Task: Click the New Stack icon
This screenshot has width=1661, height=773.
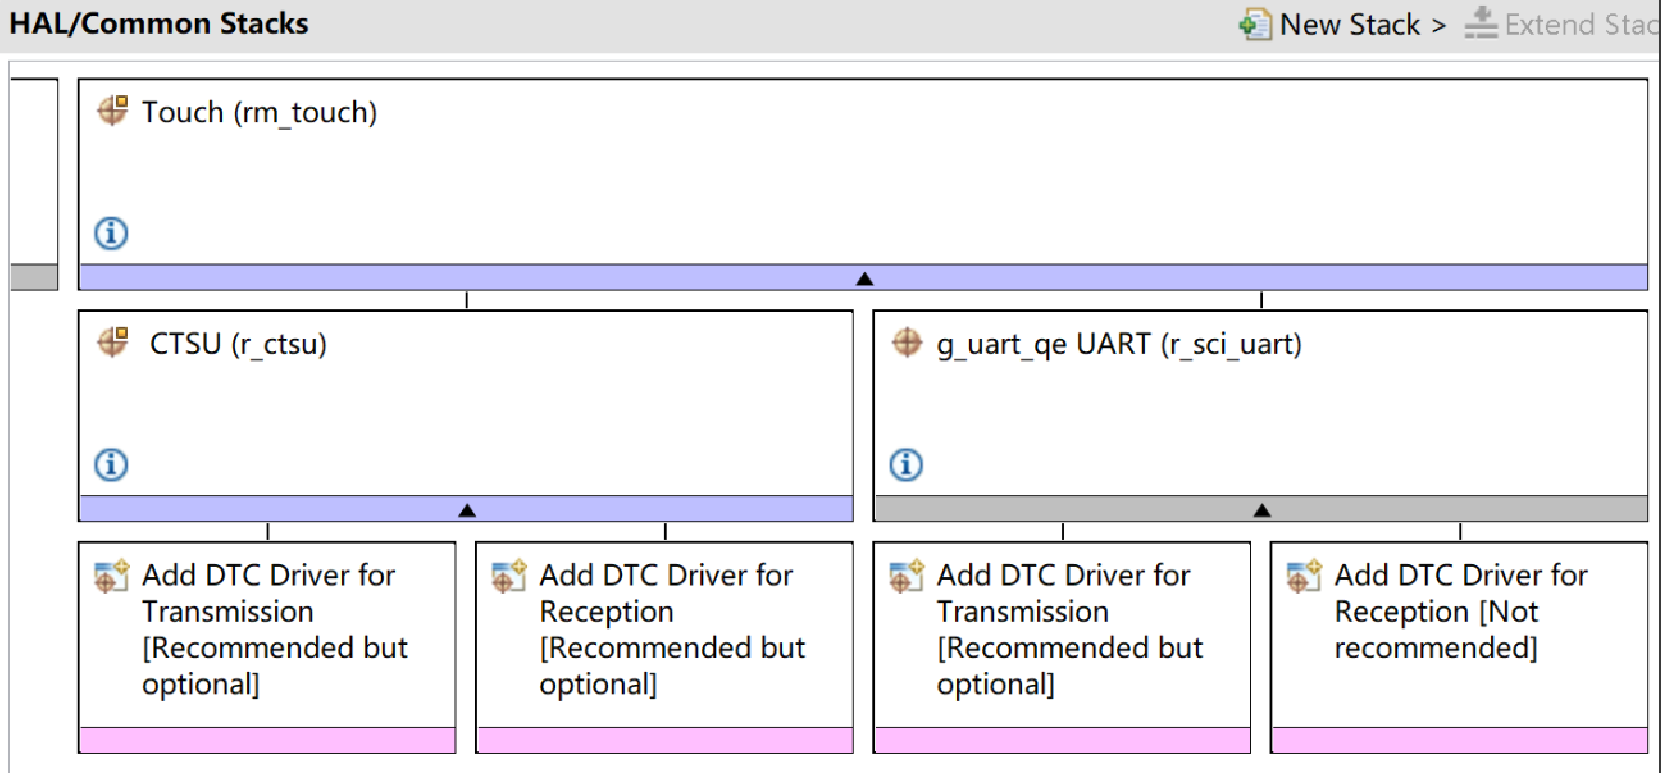Action: click(1255, 24)
